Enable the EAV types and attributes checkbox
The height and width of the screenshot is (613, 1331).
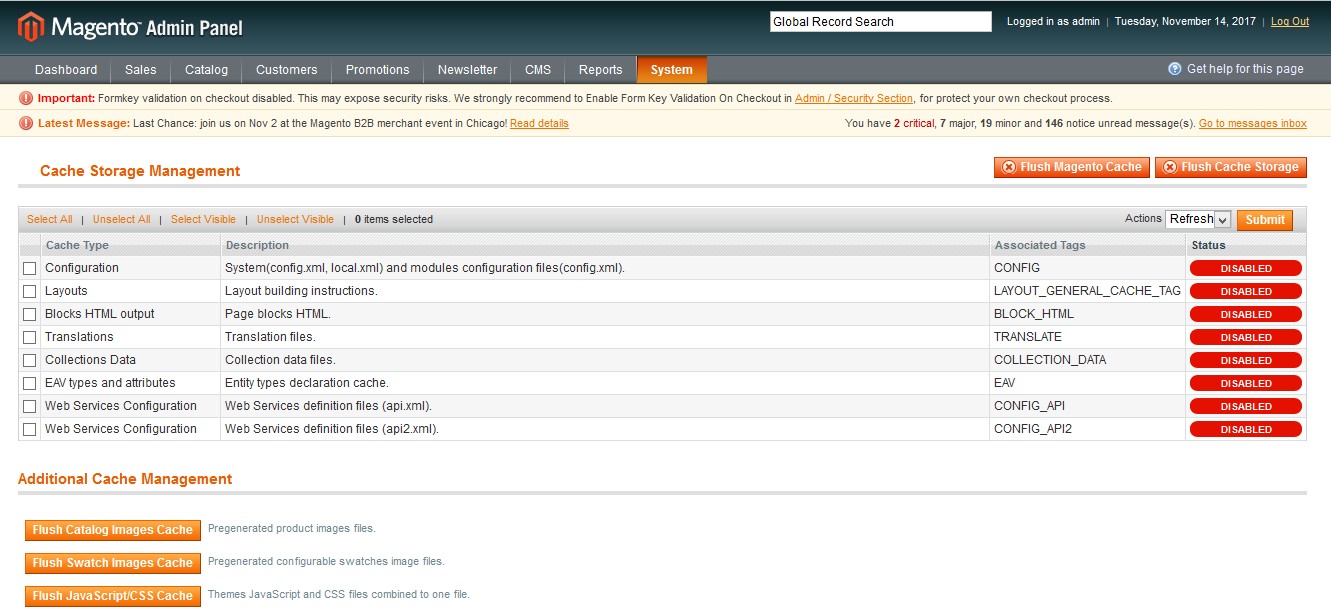(x=30, y=383)
